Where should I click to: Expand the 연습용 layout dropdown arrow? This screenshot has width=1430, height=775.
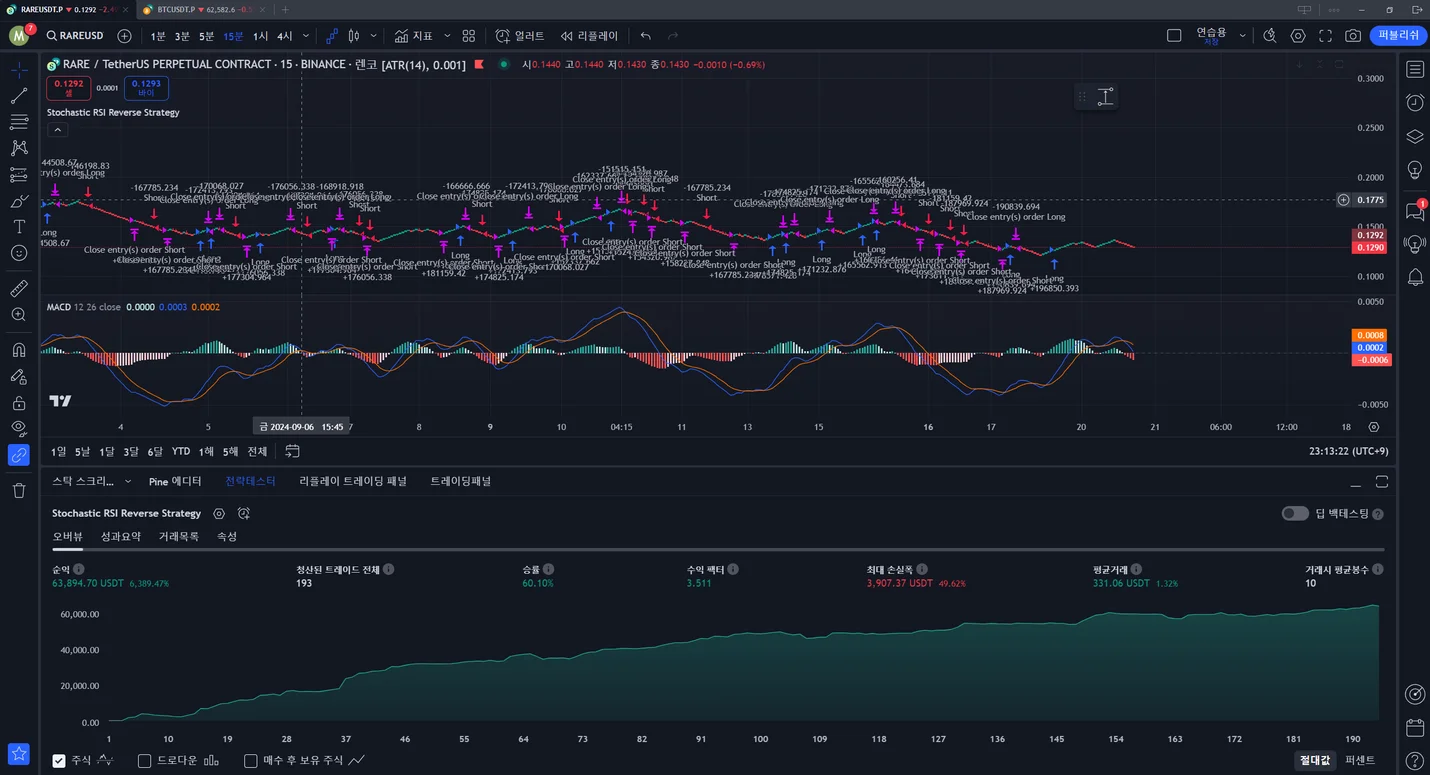1243,36
